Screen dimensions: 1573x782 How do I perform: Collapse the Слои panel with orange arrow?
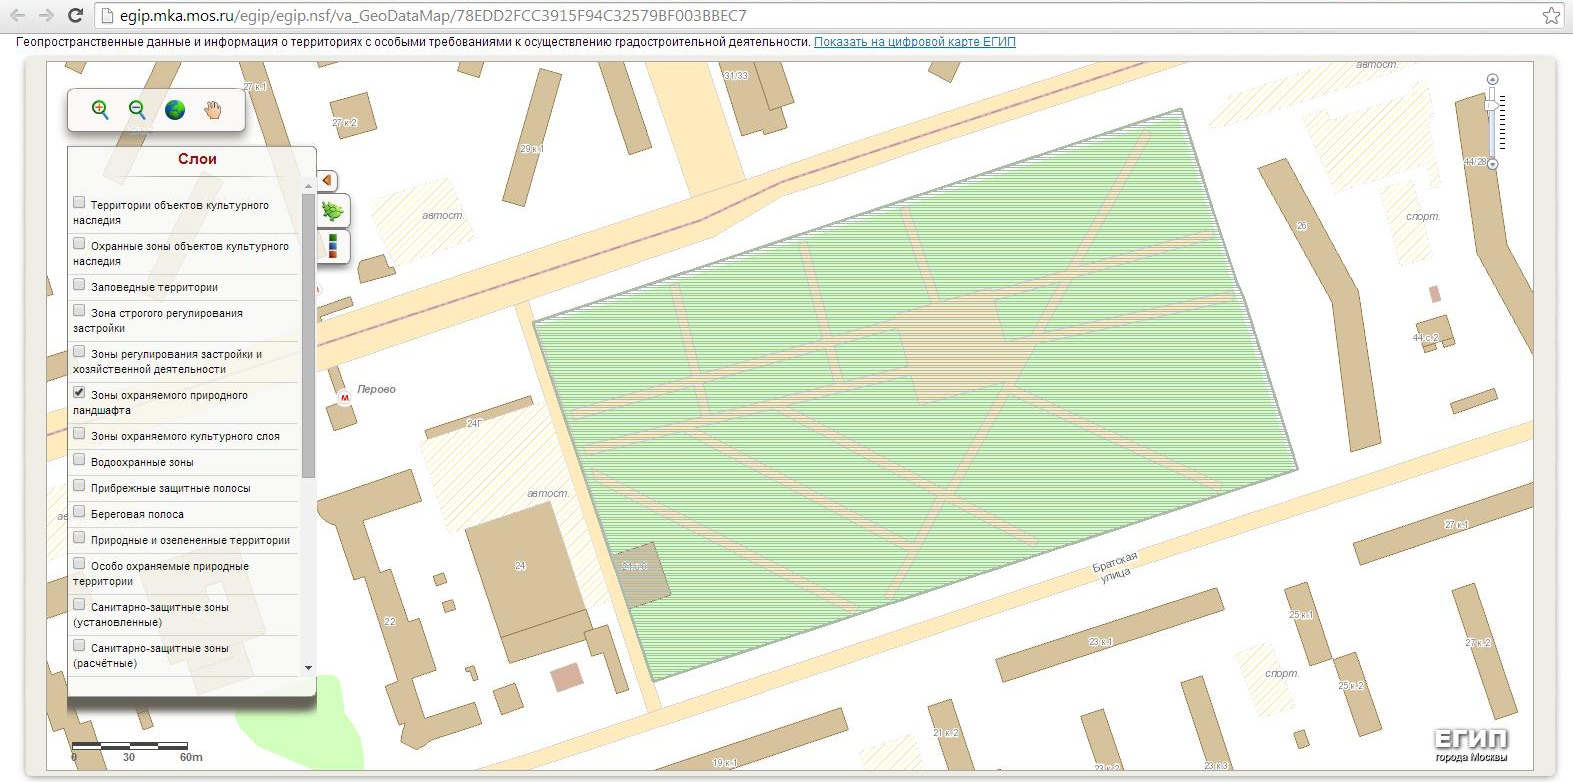[x=326, y=181]
